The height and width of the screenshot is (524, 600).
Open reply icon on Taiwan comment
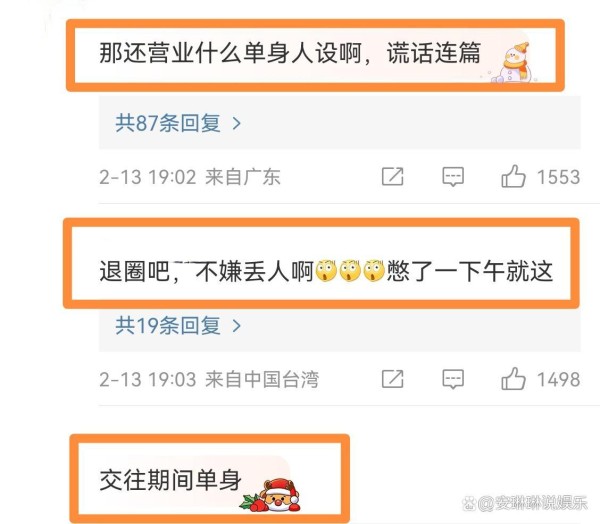point(453,379)
